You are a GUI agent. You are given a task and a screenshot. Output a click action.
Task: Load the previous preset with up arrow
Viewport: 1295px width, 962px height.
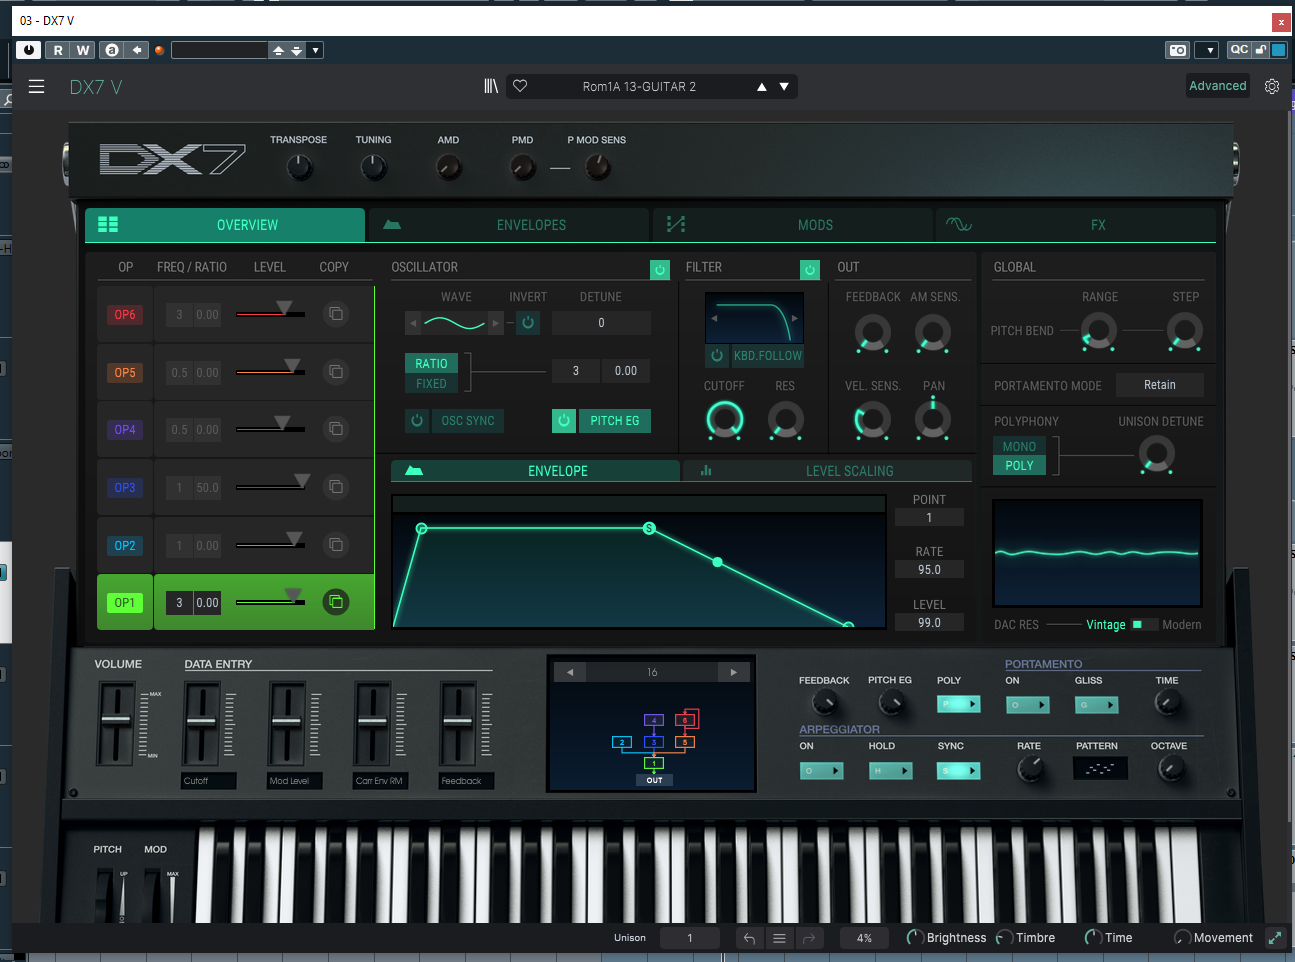click(x=762, y=87)
